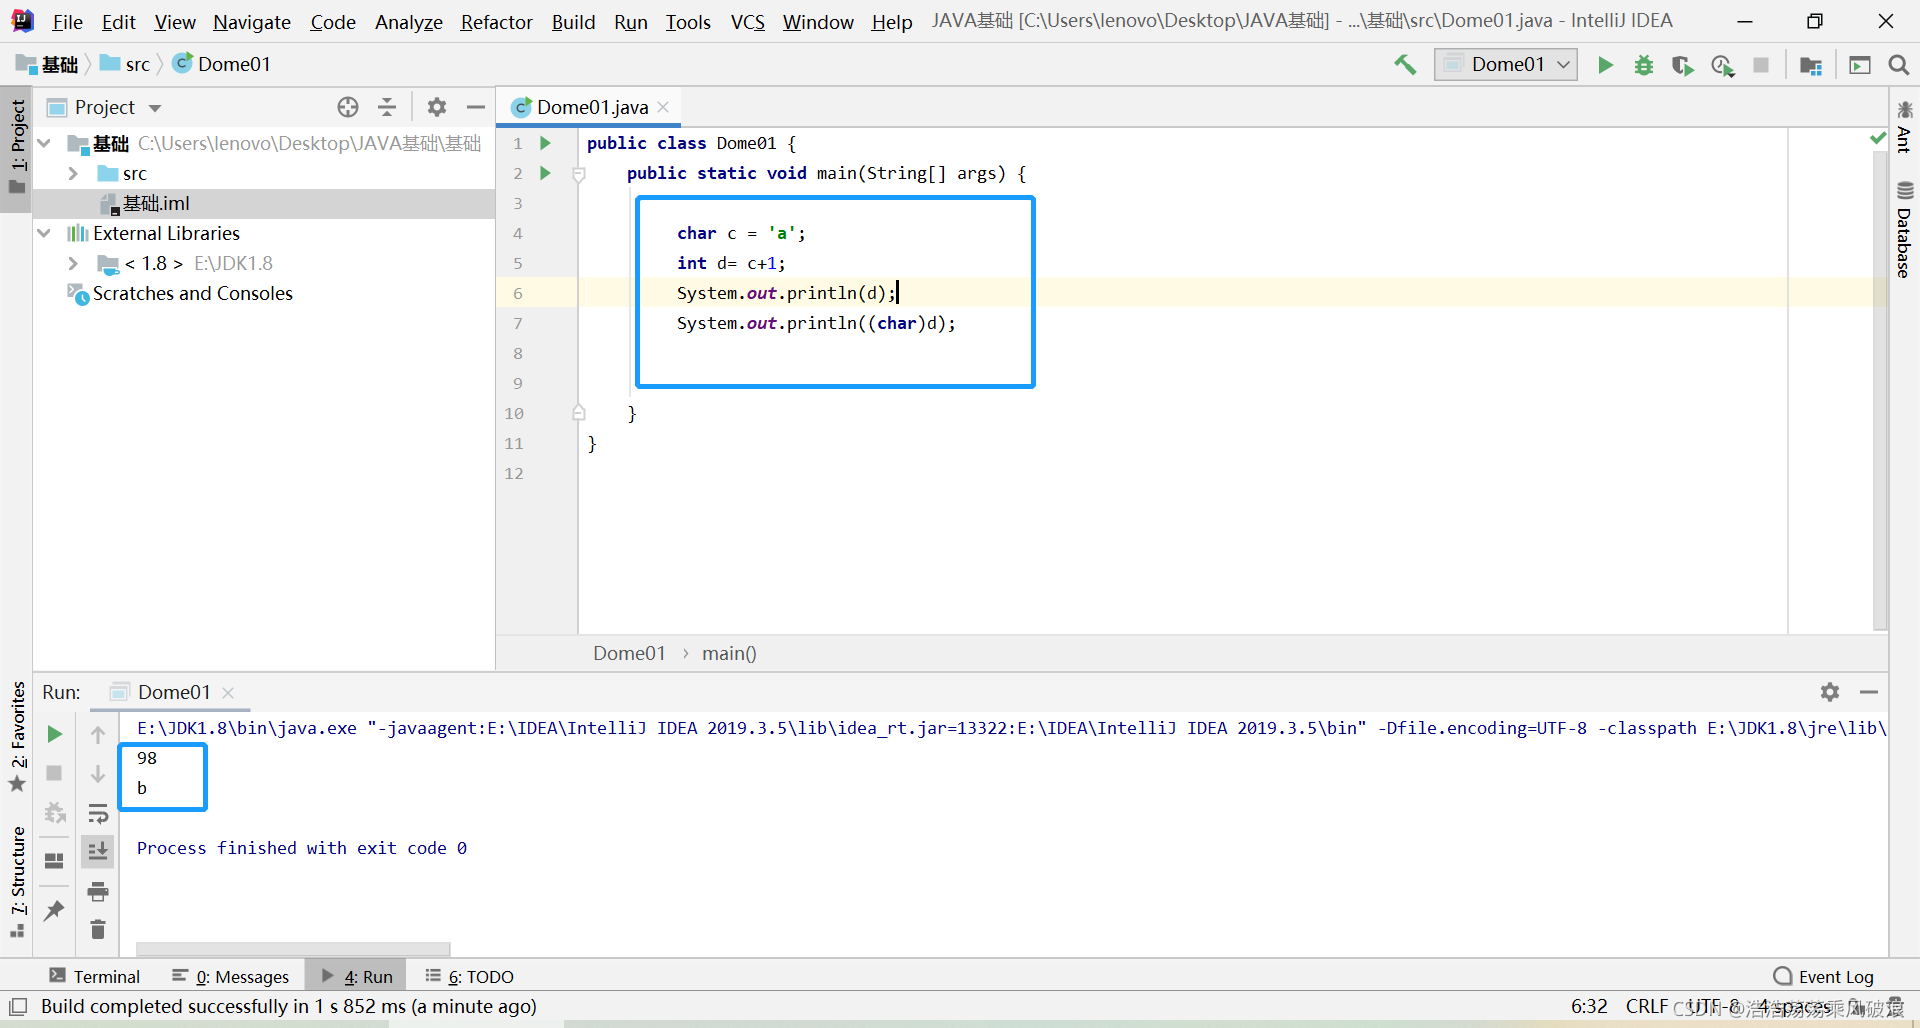Hide the Project panel with minus icon

[x=476, y=107]
